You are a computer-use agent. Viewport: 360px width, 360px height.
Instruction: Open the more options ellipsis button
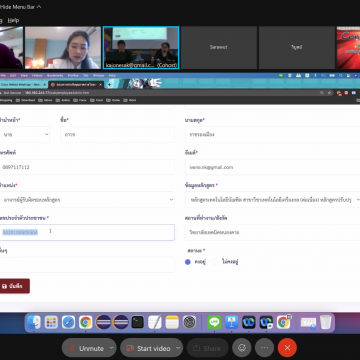click(264, 348)
